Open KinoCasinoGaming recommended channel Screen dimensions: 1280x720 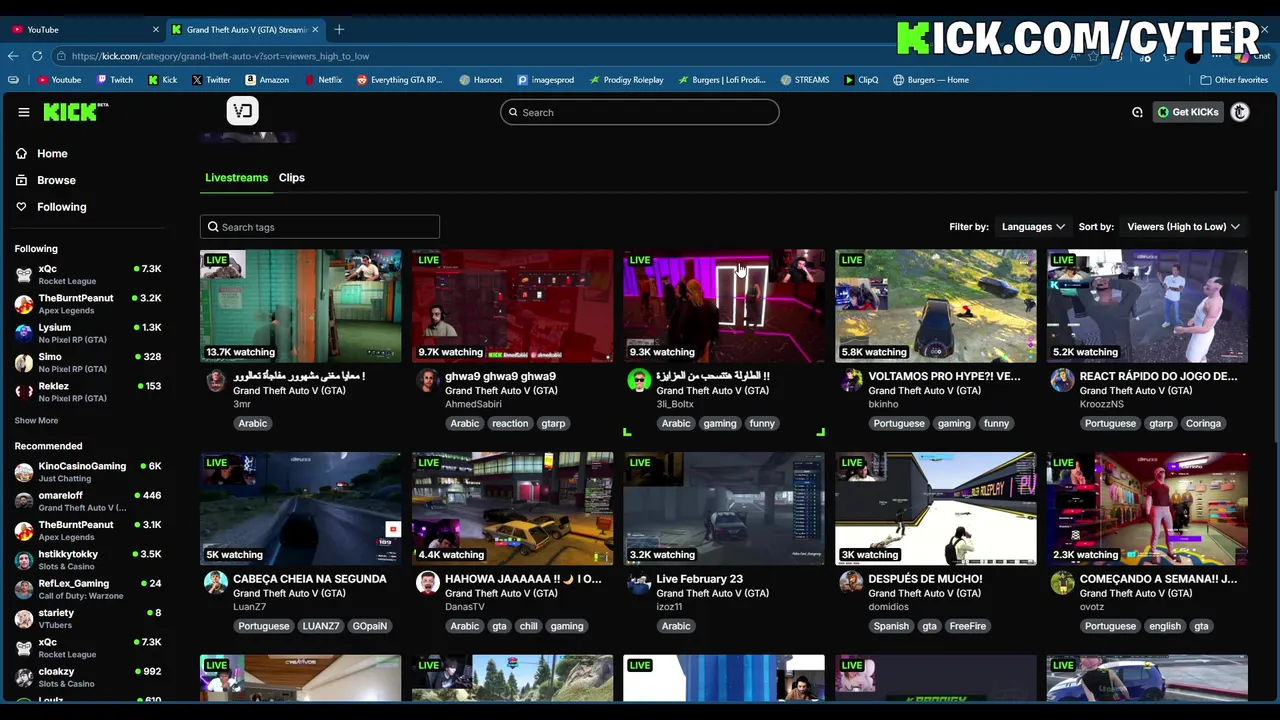(x=88, y=472)
